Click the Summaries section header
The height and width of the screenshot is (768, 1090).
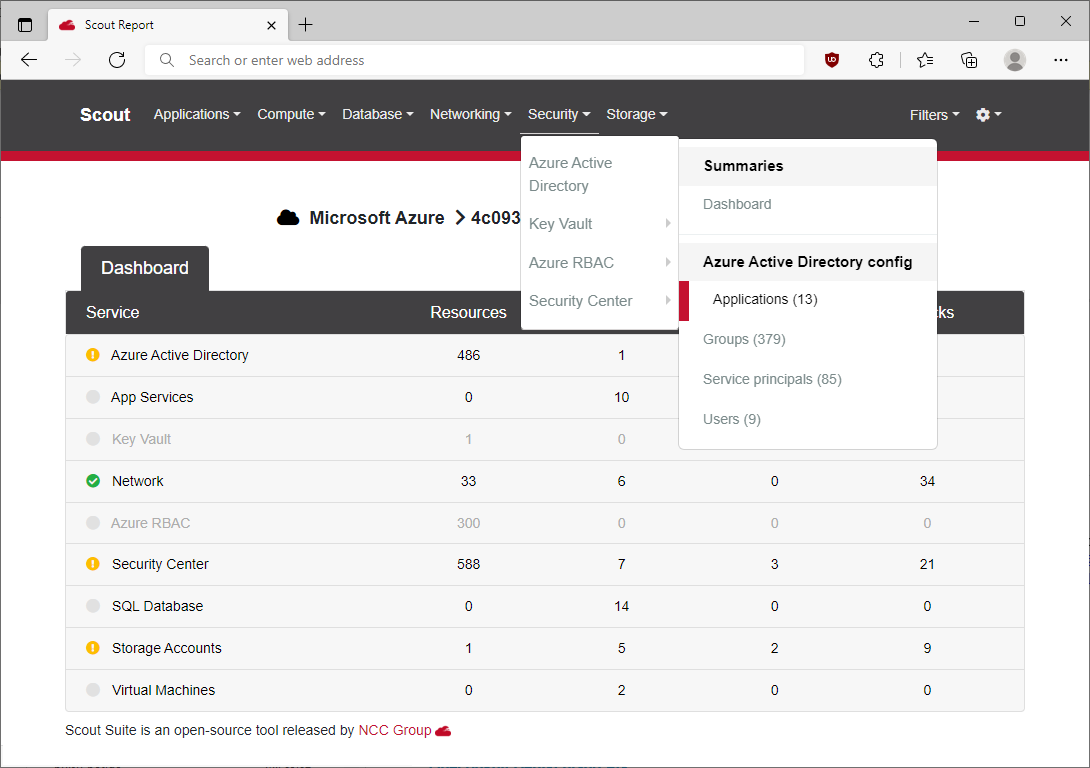743,166
